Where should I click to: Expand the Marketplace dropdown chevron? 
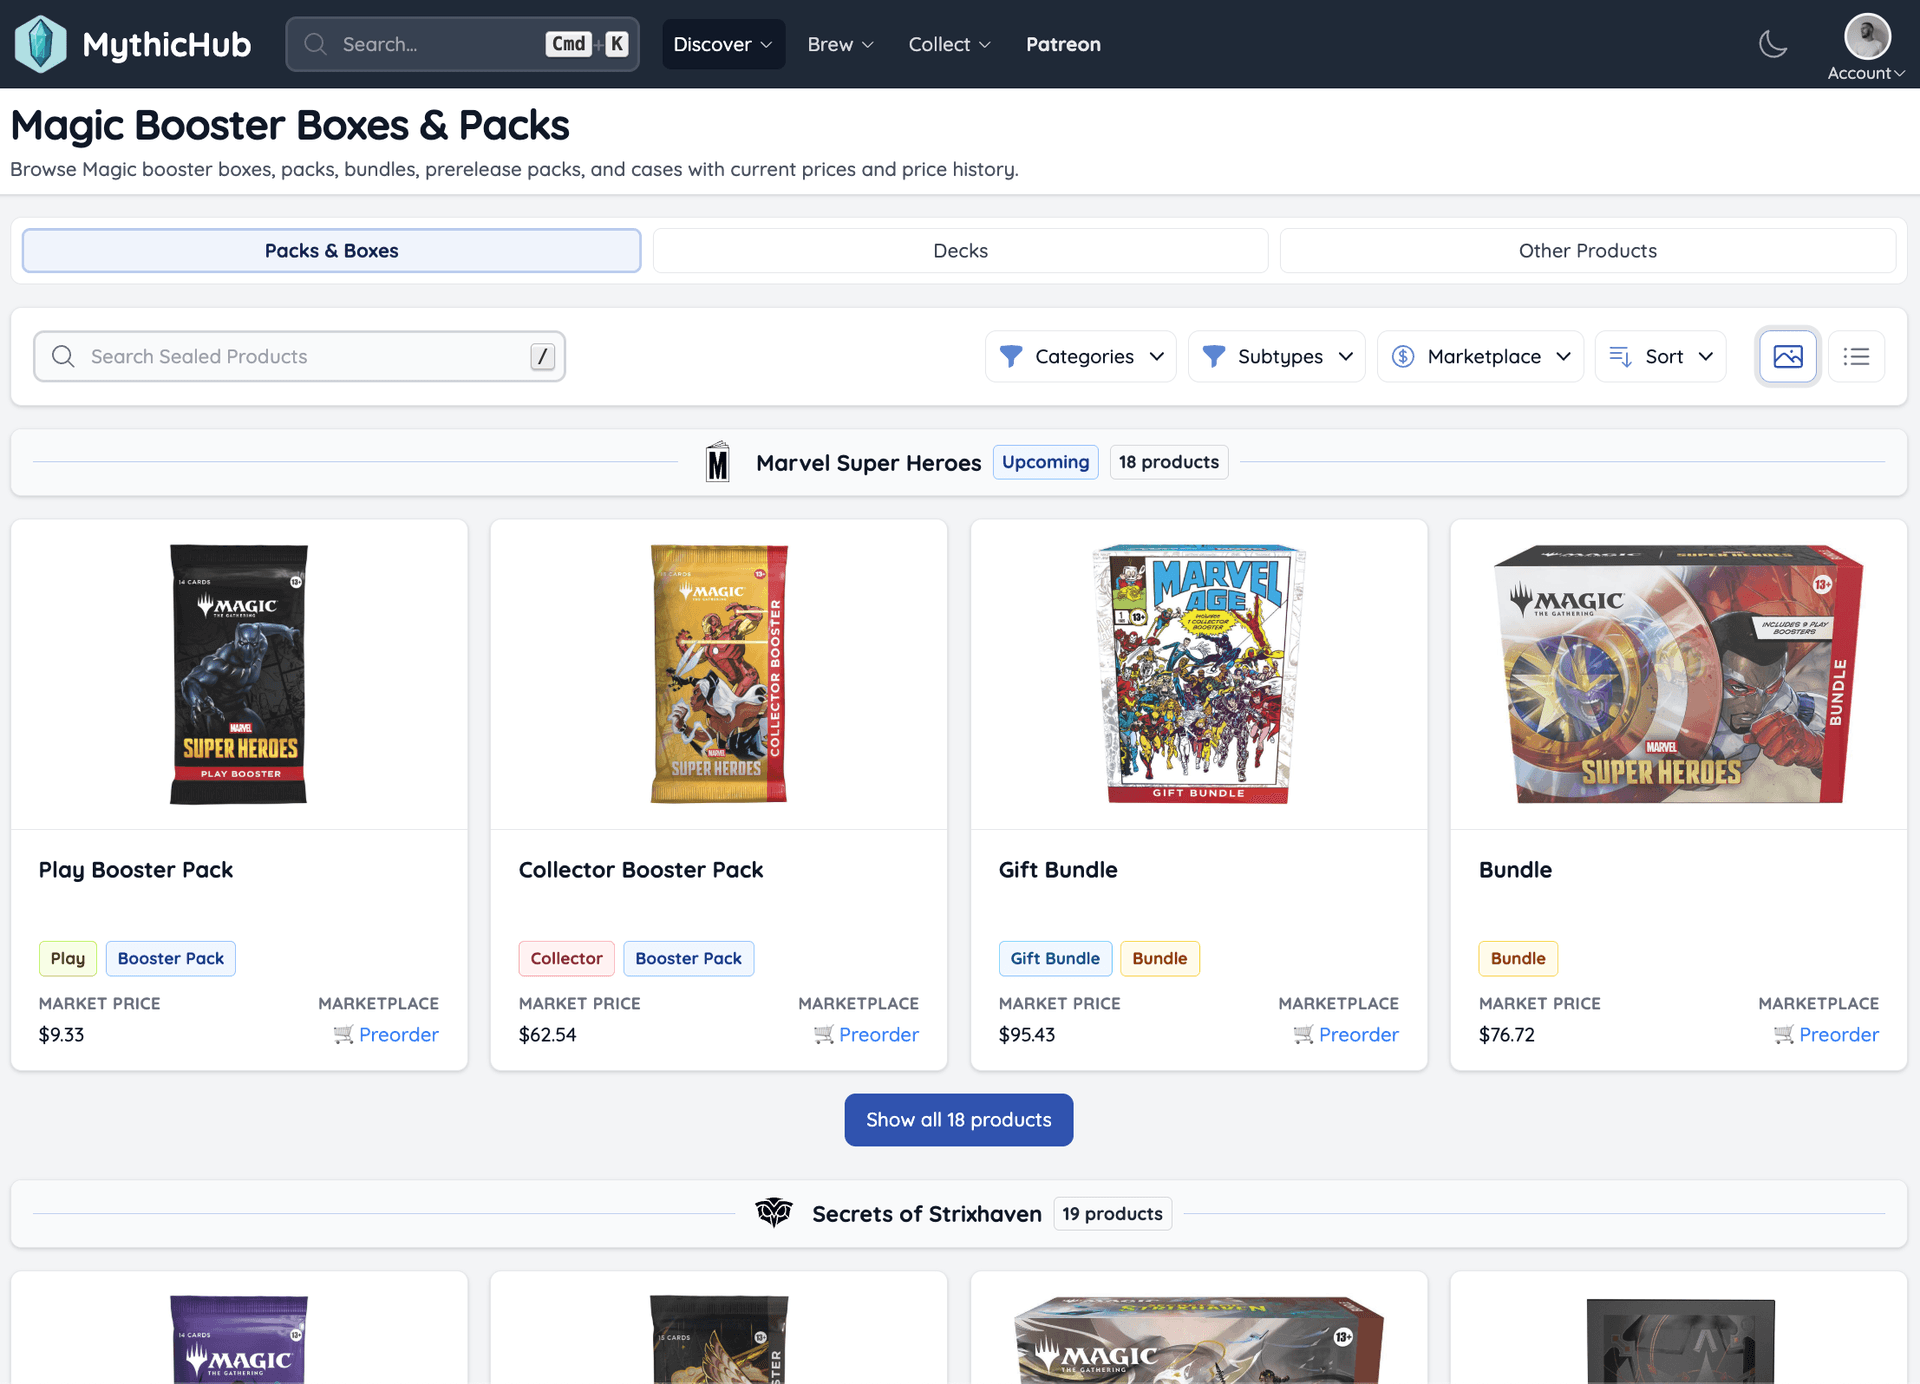[1564, 356]
